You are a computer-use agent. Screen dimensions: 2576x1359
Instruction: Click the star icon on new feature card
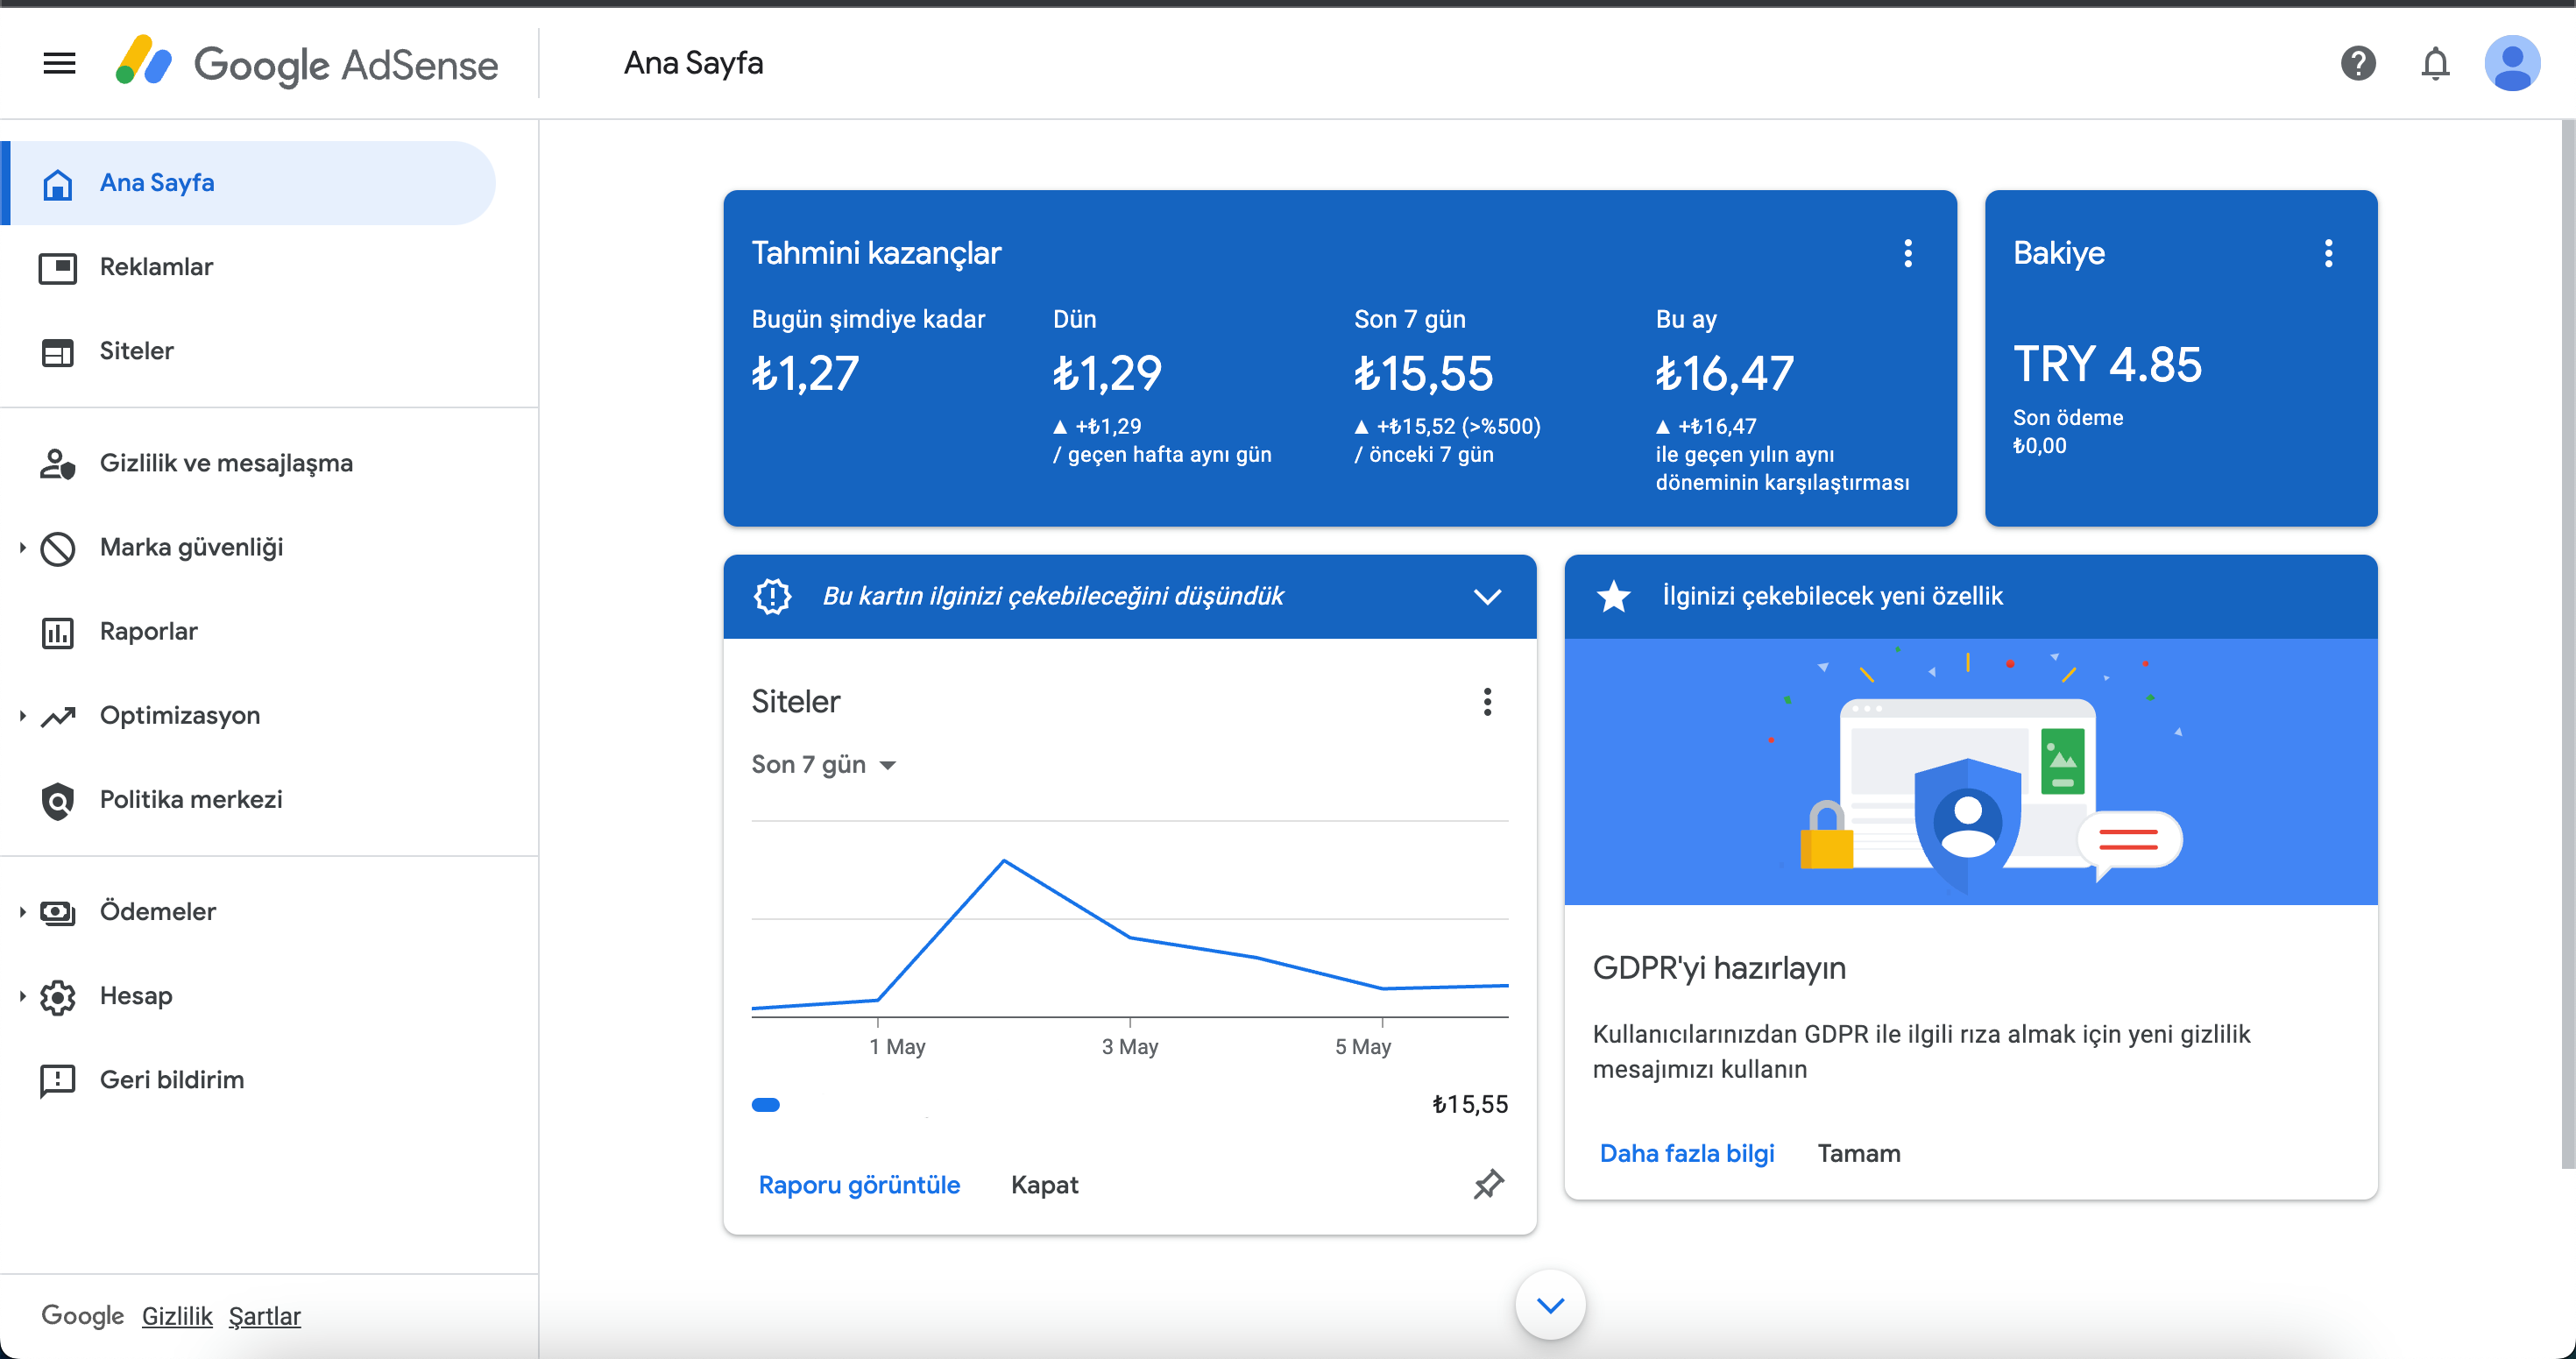coord(1613,596)
